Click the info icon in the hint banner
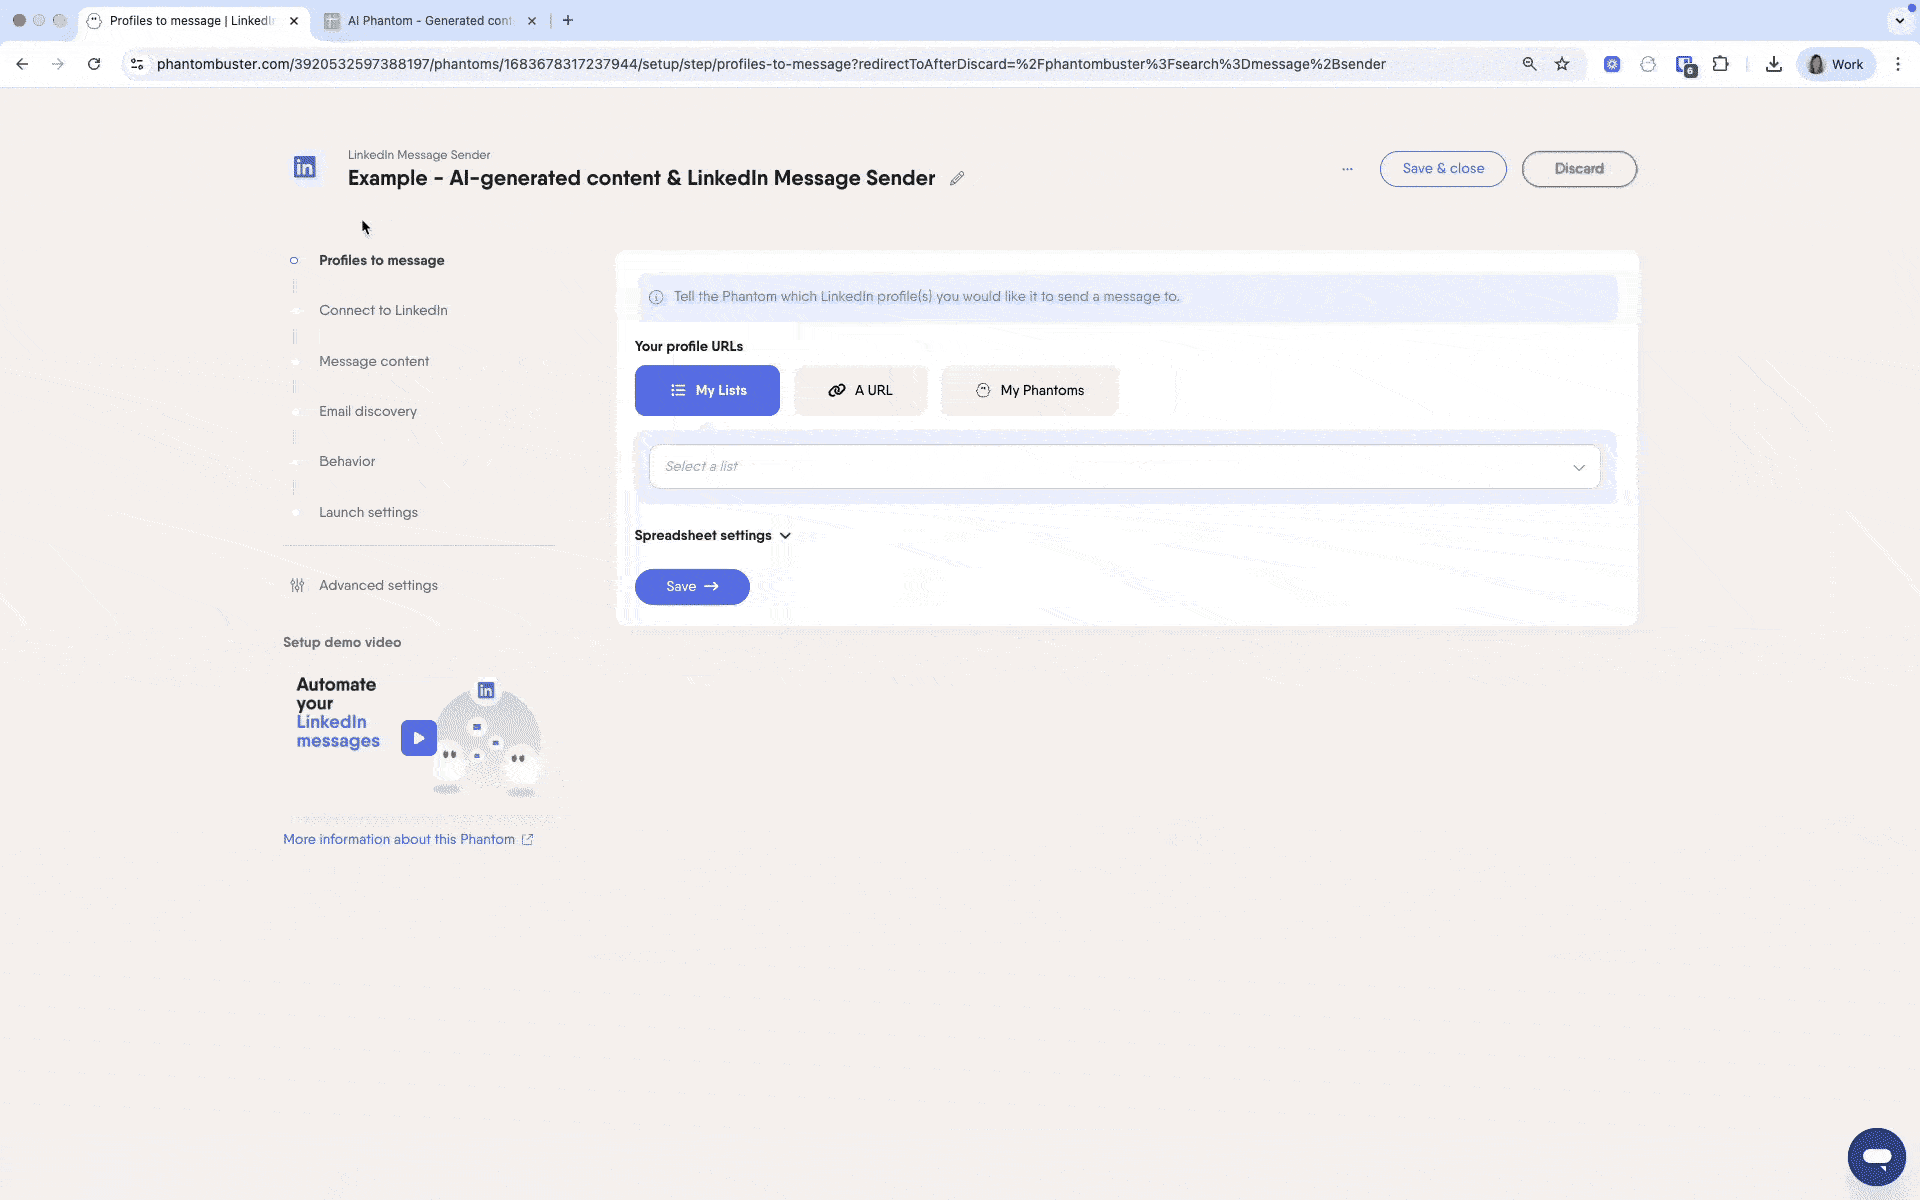The height and width of the screenshot is (1200, 1920). tap(656, 297)
